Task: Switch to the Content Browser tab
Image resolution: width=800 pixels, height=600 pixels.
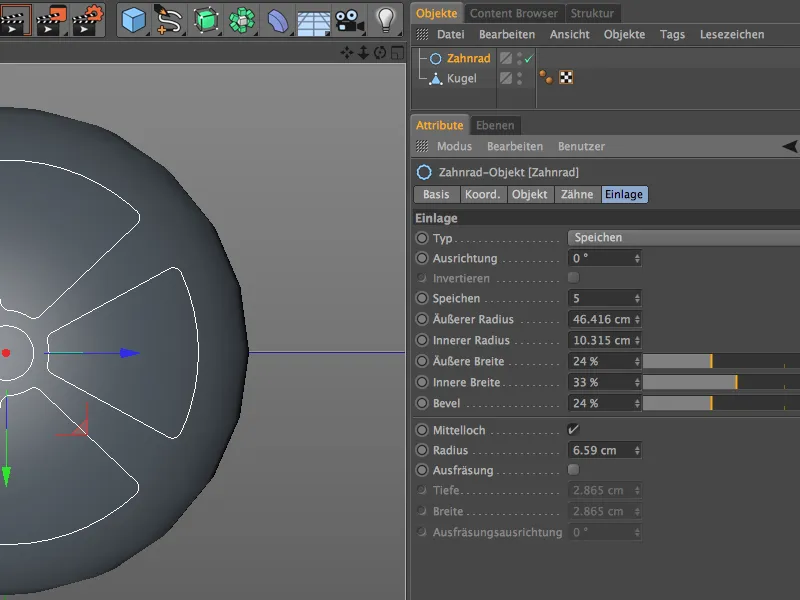Action: (514, 13)
